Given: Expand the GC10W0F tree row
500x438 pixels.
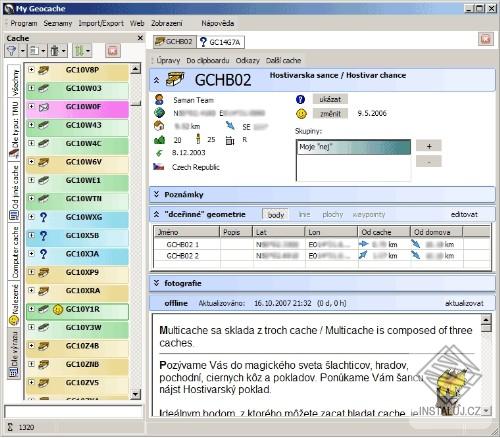Looking at the screenshot, I should [31, 107].
